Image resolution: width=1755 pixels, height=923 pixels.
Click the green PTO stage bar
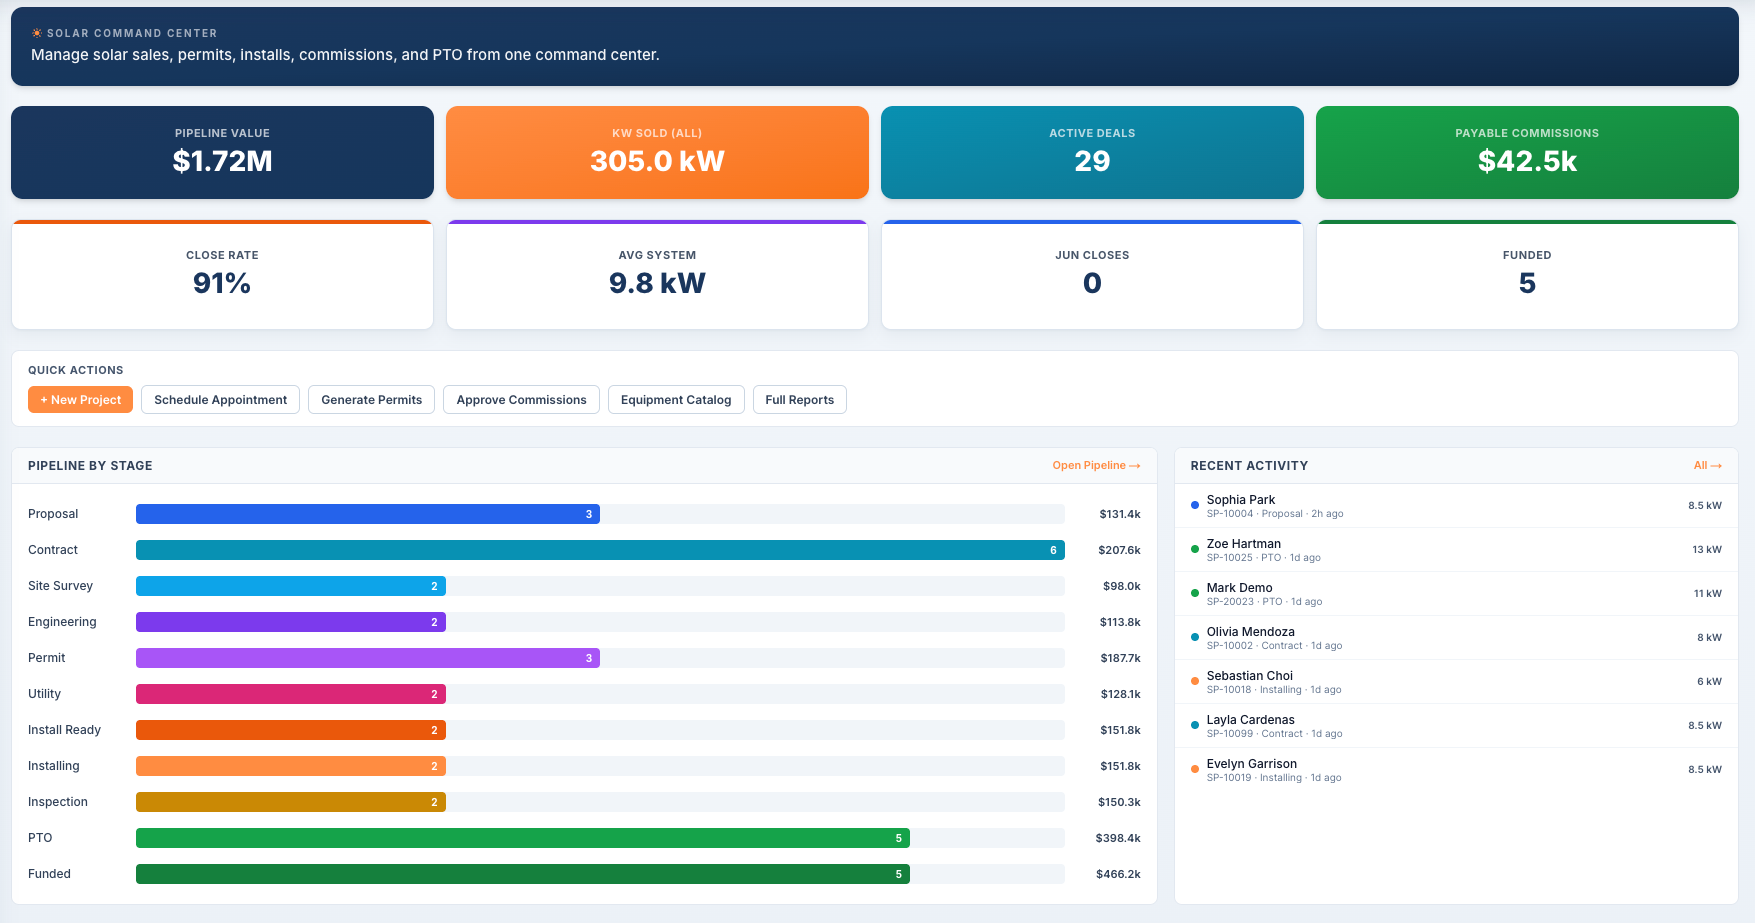523,838
